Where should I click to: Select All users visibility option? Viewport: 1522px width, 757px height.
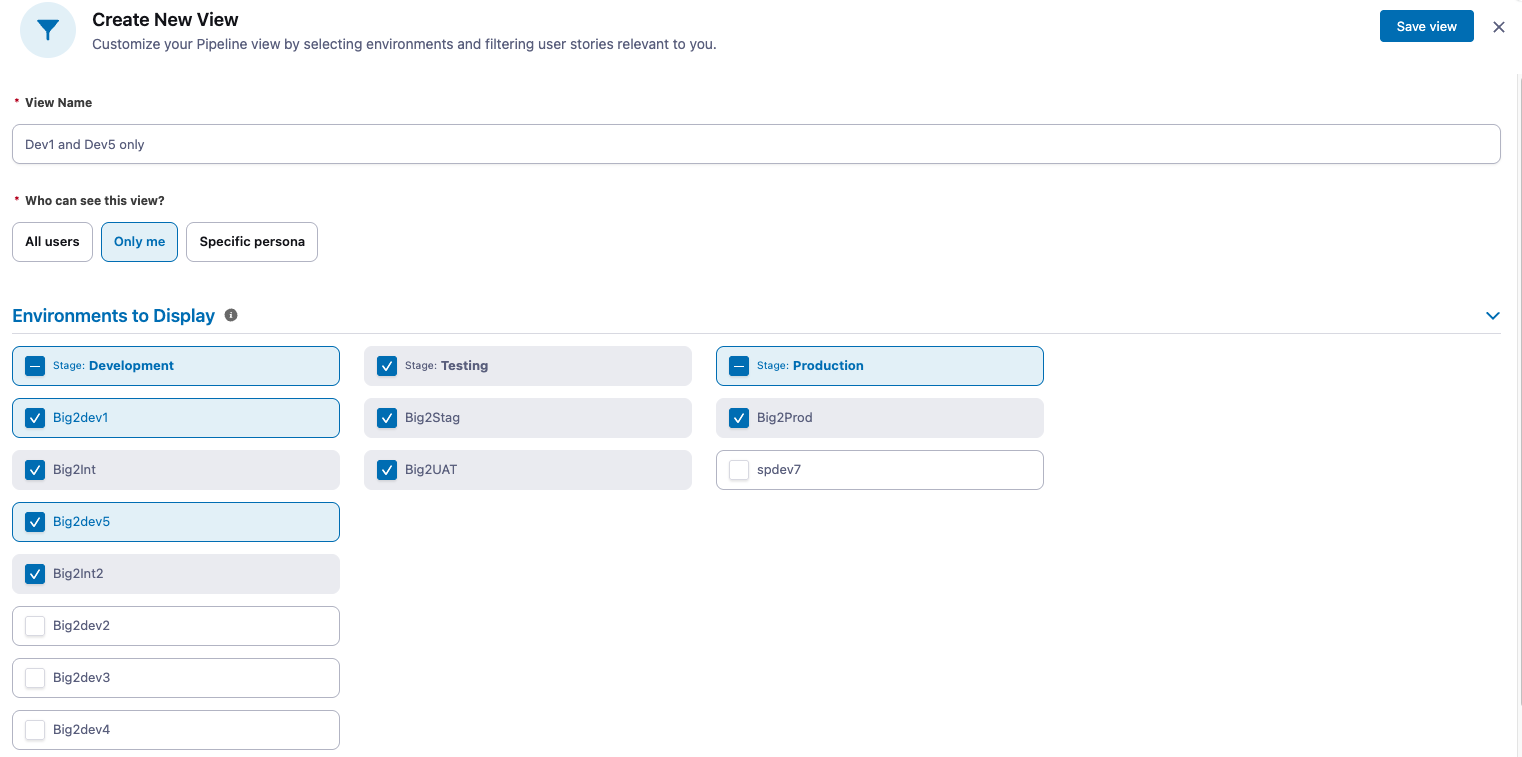pyautogui.click(x=52, y=242)
